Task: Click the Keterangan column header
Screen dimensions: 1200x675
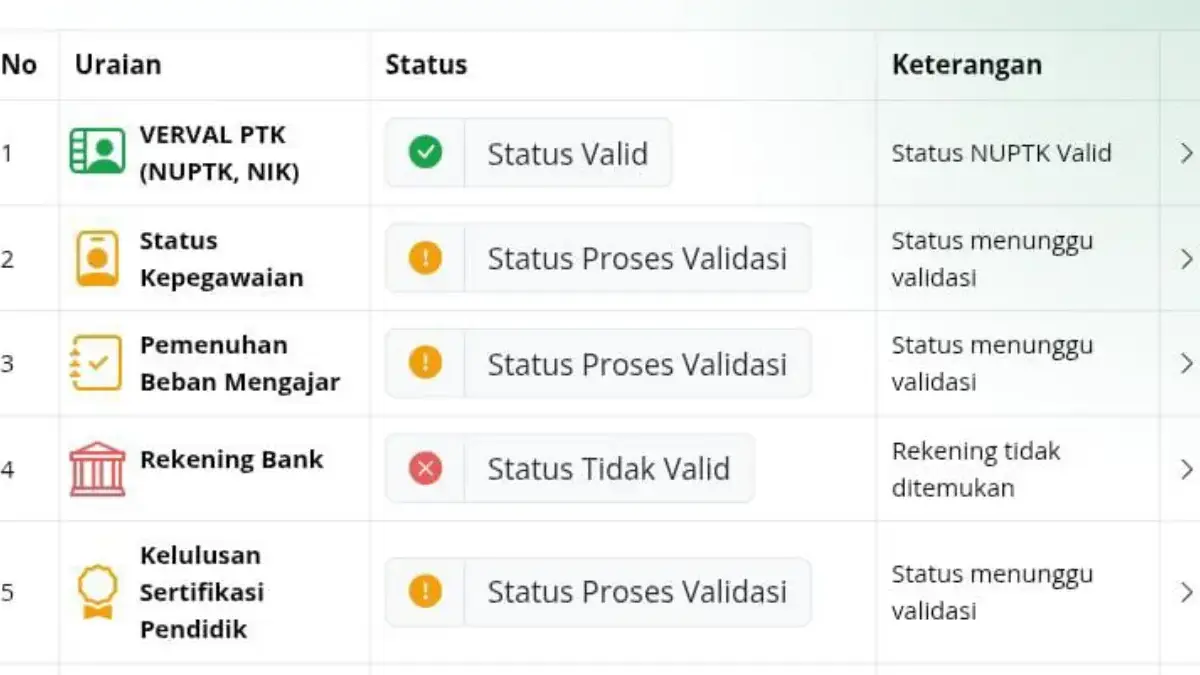Action: (x=966, y=64)
